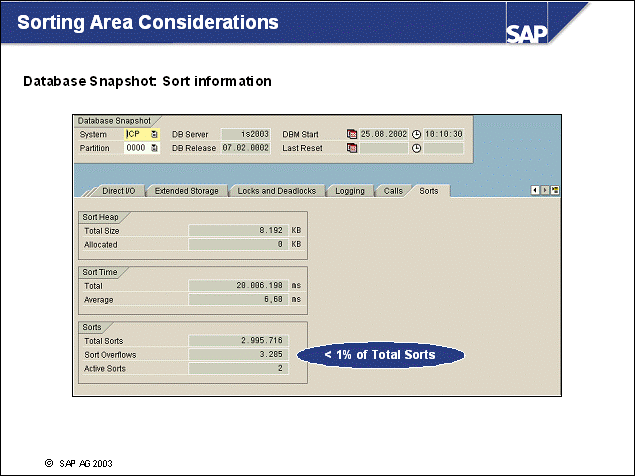Switch to the Calls tab

pyautogui.click(x=394, y=190)
